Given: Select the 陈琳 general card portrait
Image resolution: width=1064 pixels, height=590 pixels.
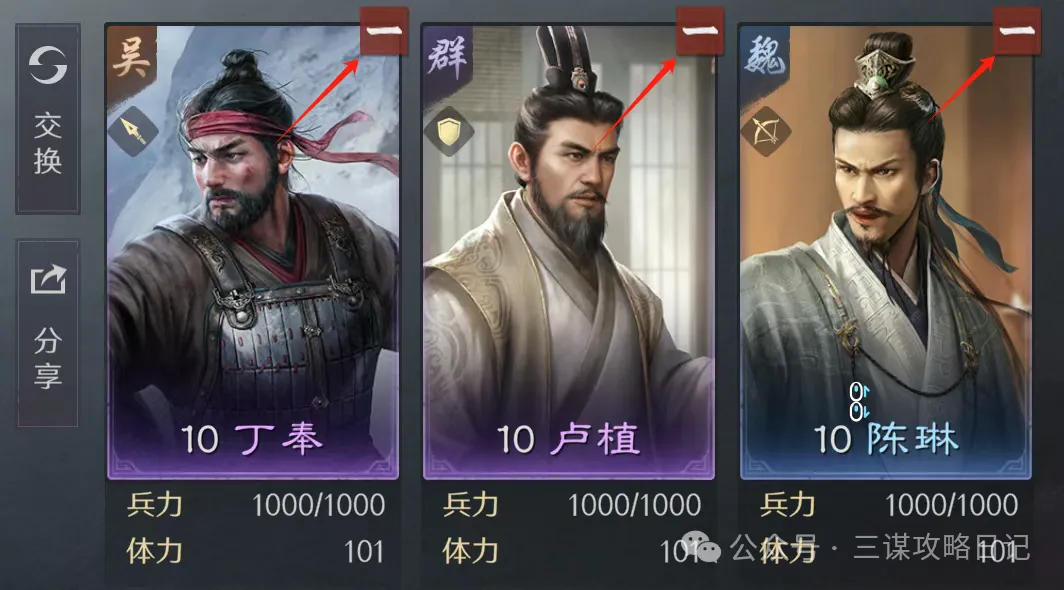Looking at the screenshot, I should pos(886,251).
